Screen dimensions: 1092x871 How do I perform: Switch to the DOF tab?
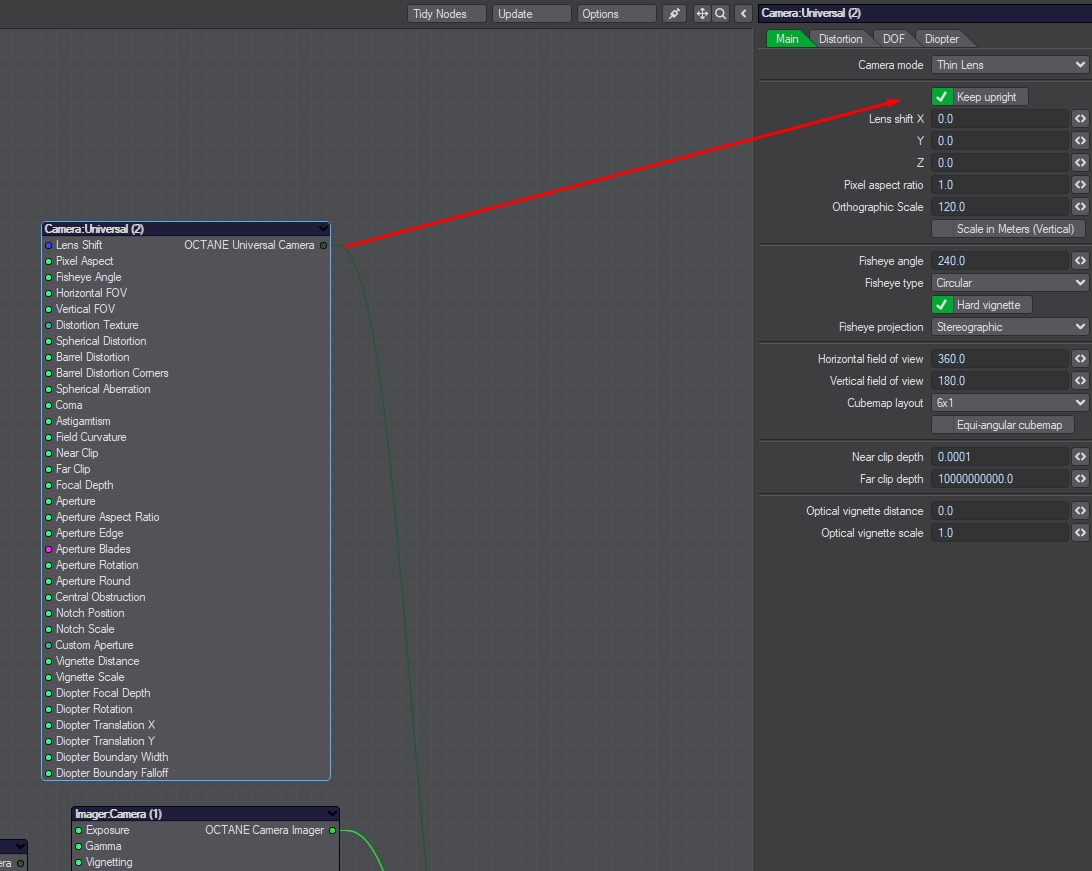coord(894,39)
